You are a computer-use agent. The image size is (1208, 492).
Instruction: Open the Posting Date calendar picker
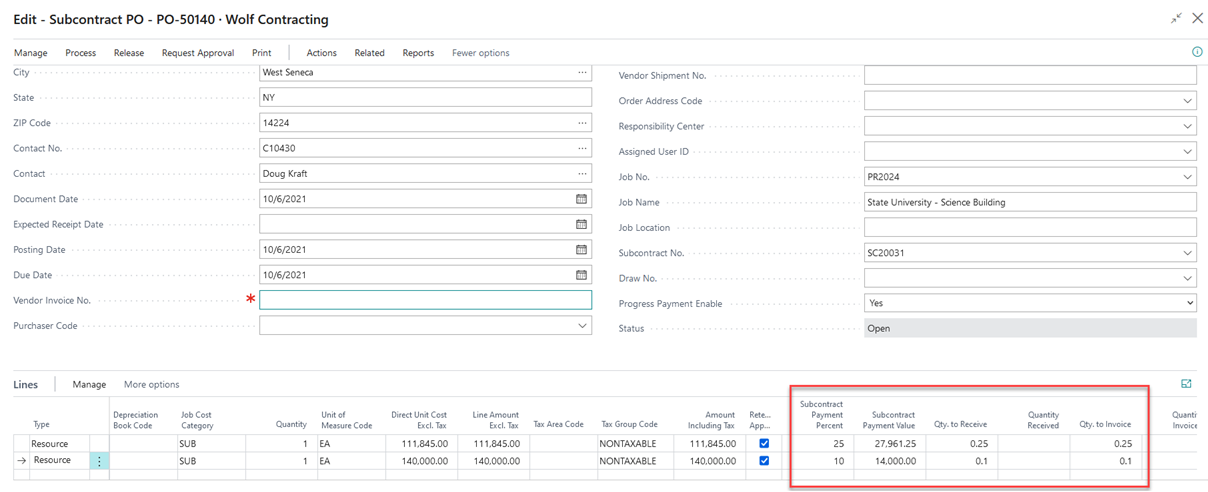point(582,250)
